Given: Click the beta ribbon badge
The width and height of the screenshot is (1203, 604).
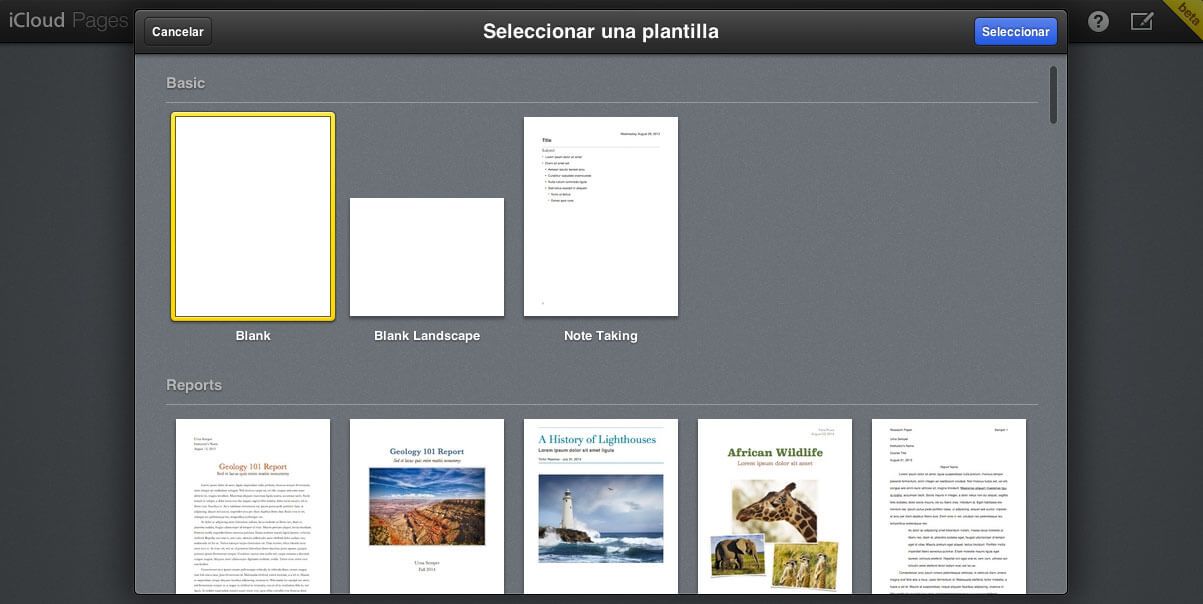Looking at the screenshot, I should tap(1186, 17).
